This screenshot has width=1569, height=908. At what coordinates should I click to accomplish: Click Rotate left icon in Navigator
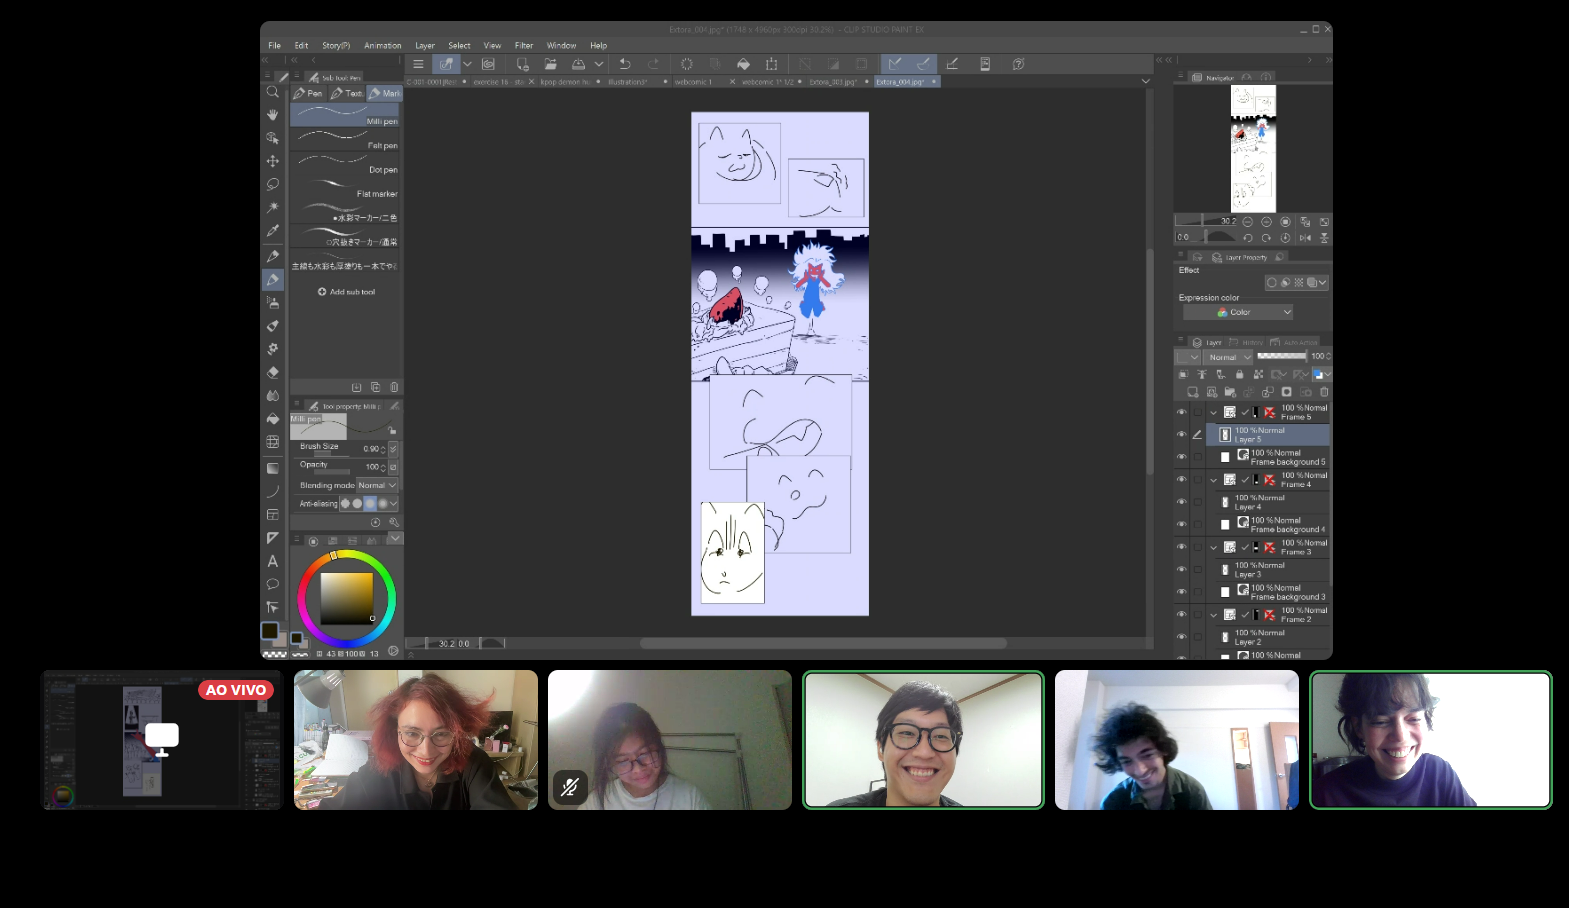(x=1247, y=238)
